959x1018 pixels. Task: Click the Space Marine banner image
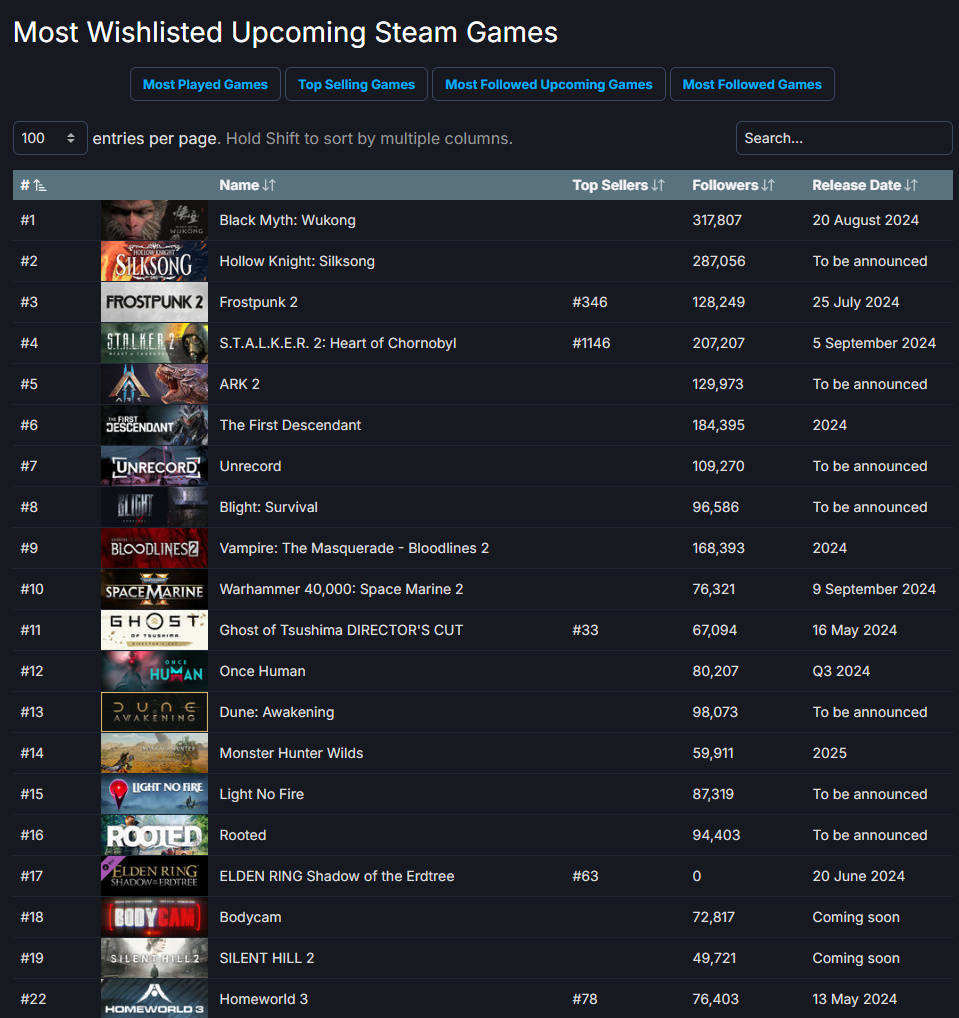click(x=155, y=589)
